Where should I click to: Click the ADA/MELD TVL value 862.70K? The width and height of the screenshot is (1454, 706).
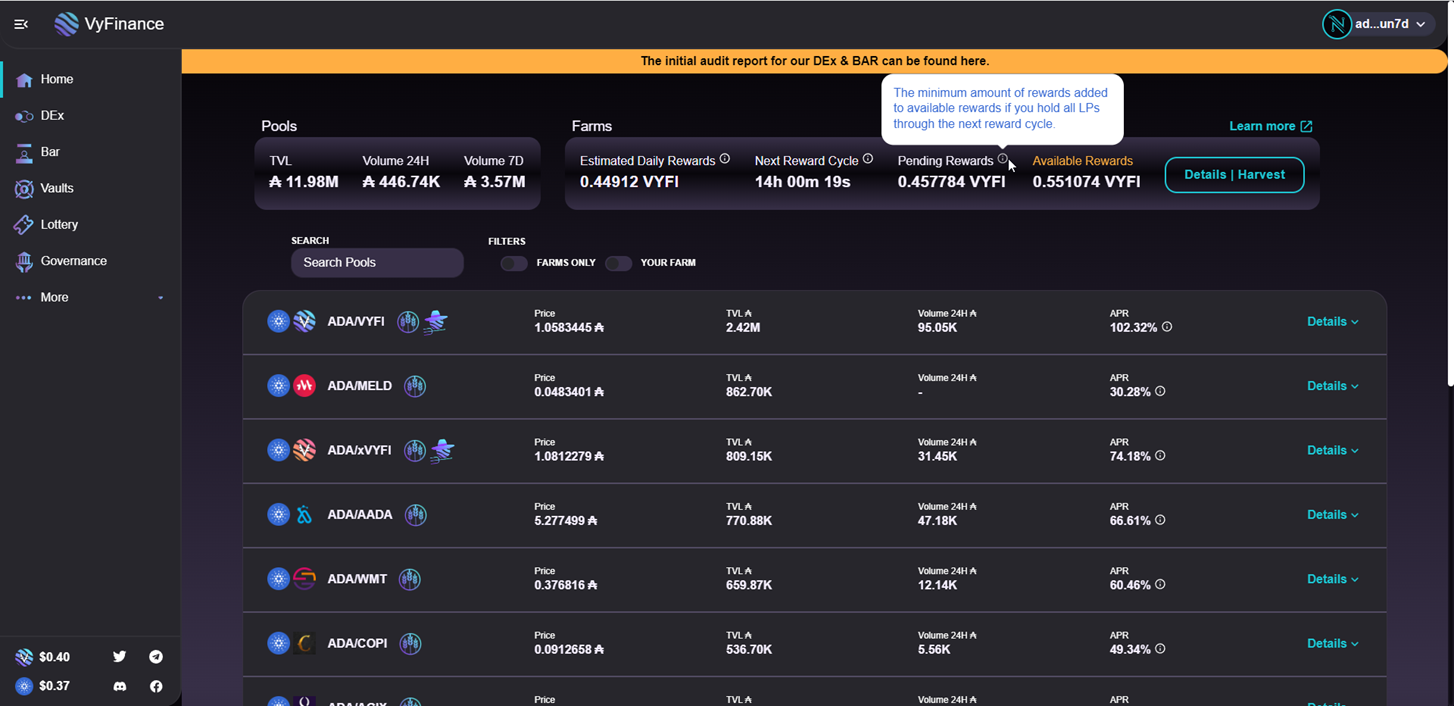tap(749, 392)
